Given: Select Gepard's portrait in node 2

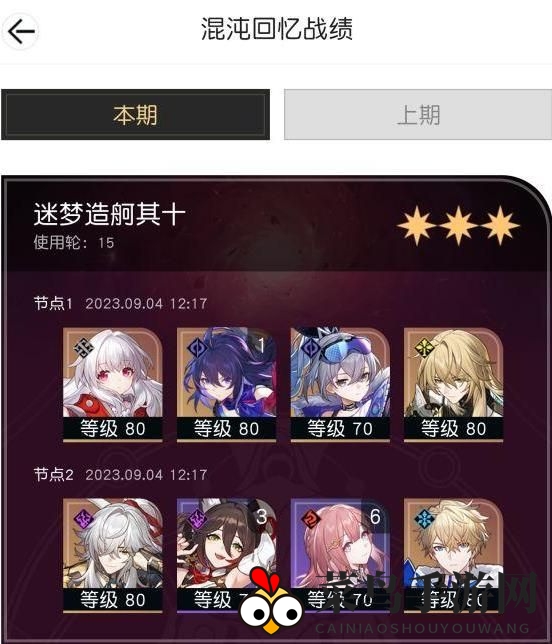Looking at the screenshot, I should [453, 556].
